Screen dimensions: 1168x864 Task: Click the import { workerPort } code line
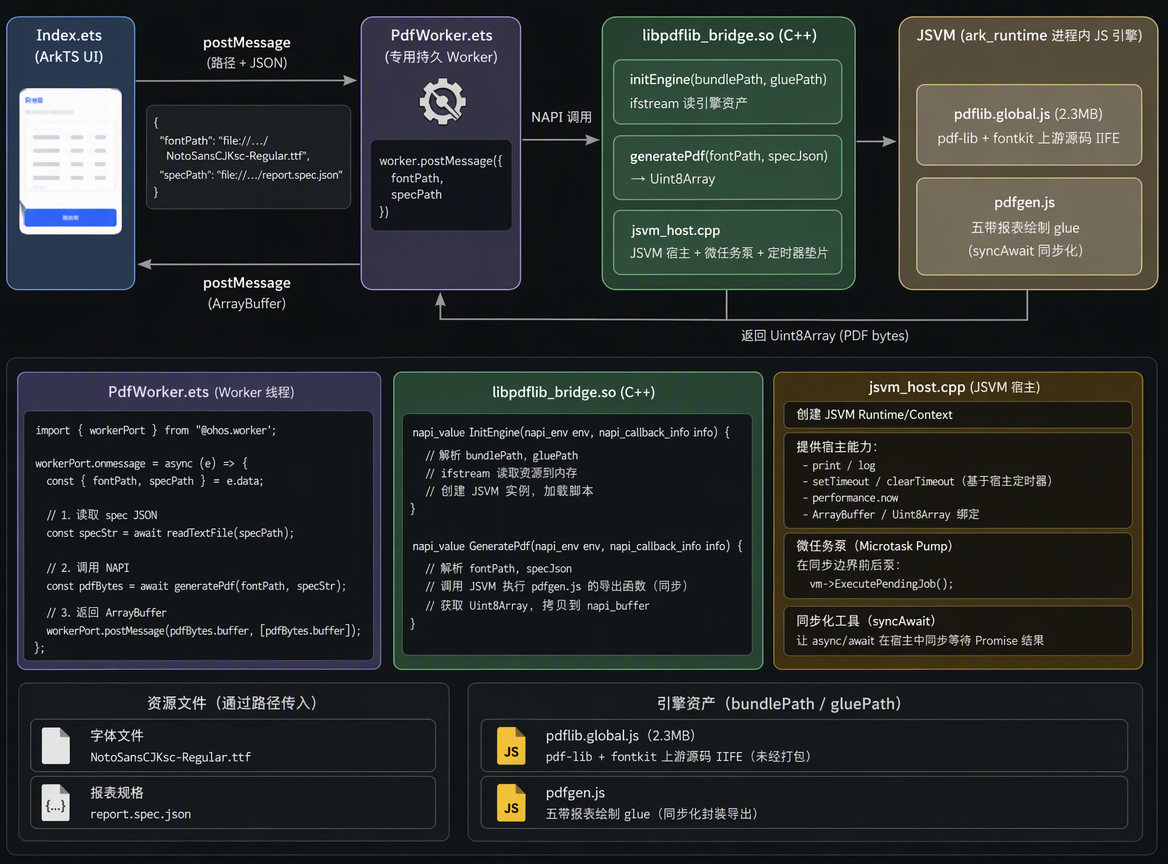pyautogui.click(x=156, y=431)
